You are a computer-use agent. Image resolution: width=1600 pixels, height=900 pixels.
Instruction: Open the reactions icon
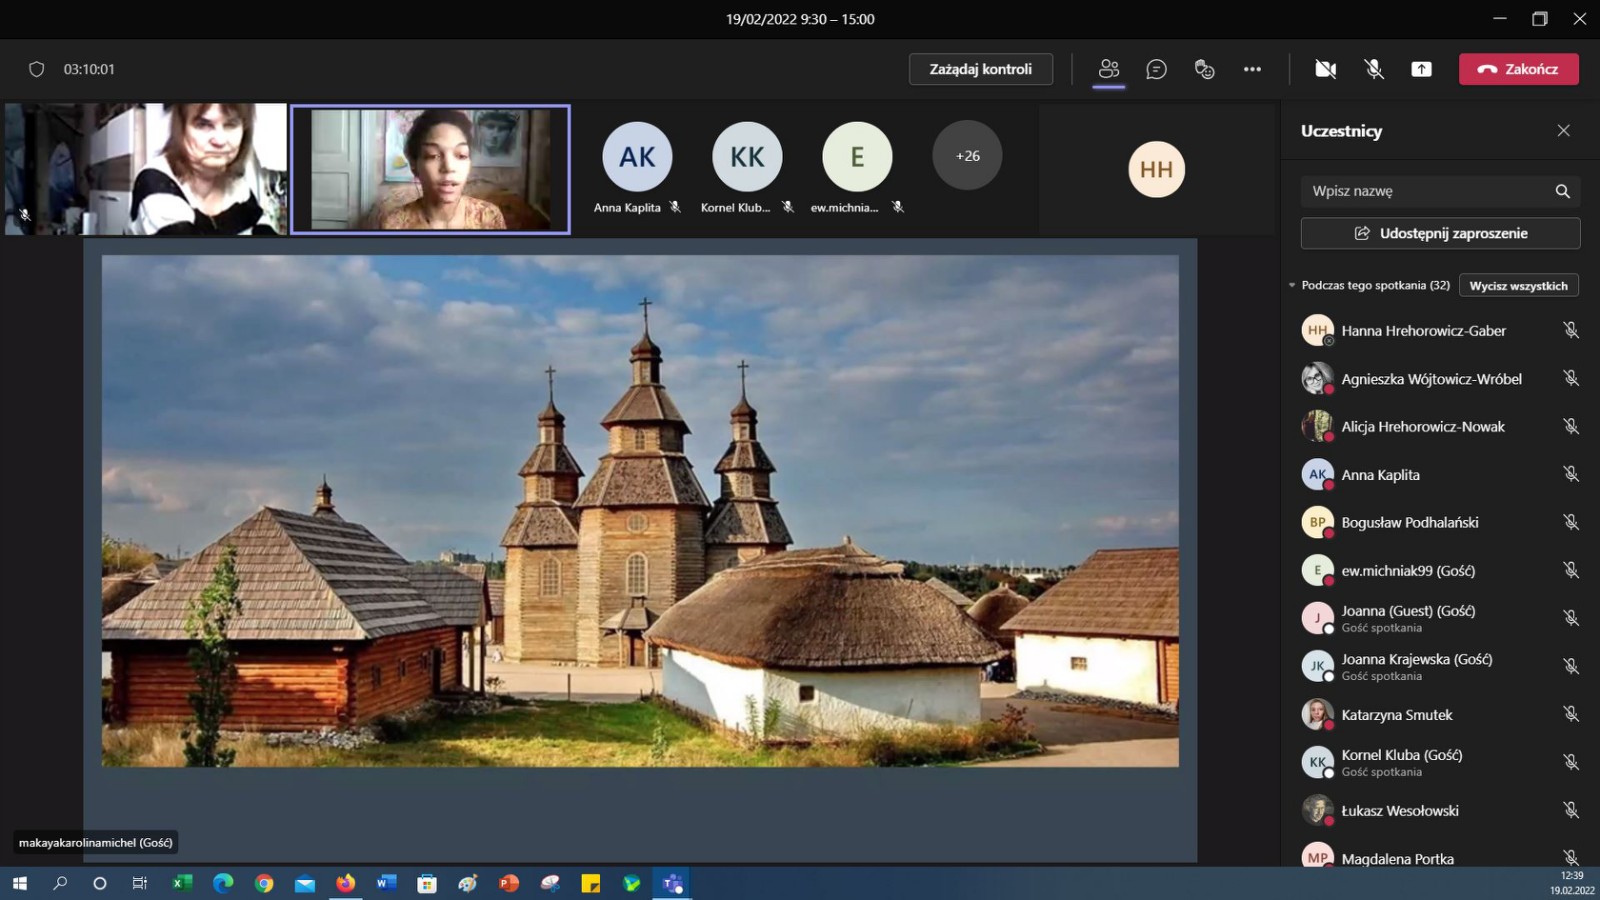tap(1204, 69)
